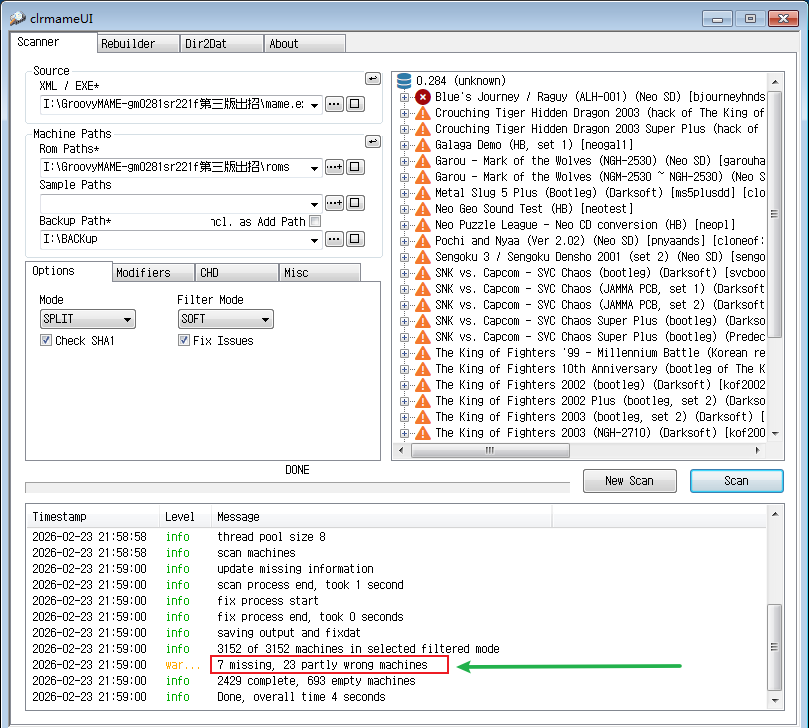Enable the Incl. as Add Path checkbox
Screen dimensions: 809x728
click(315, 222)
